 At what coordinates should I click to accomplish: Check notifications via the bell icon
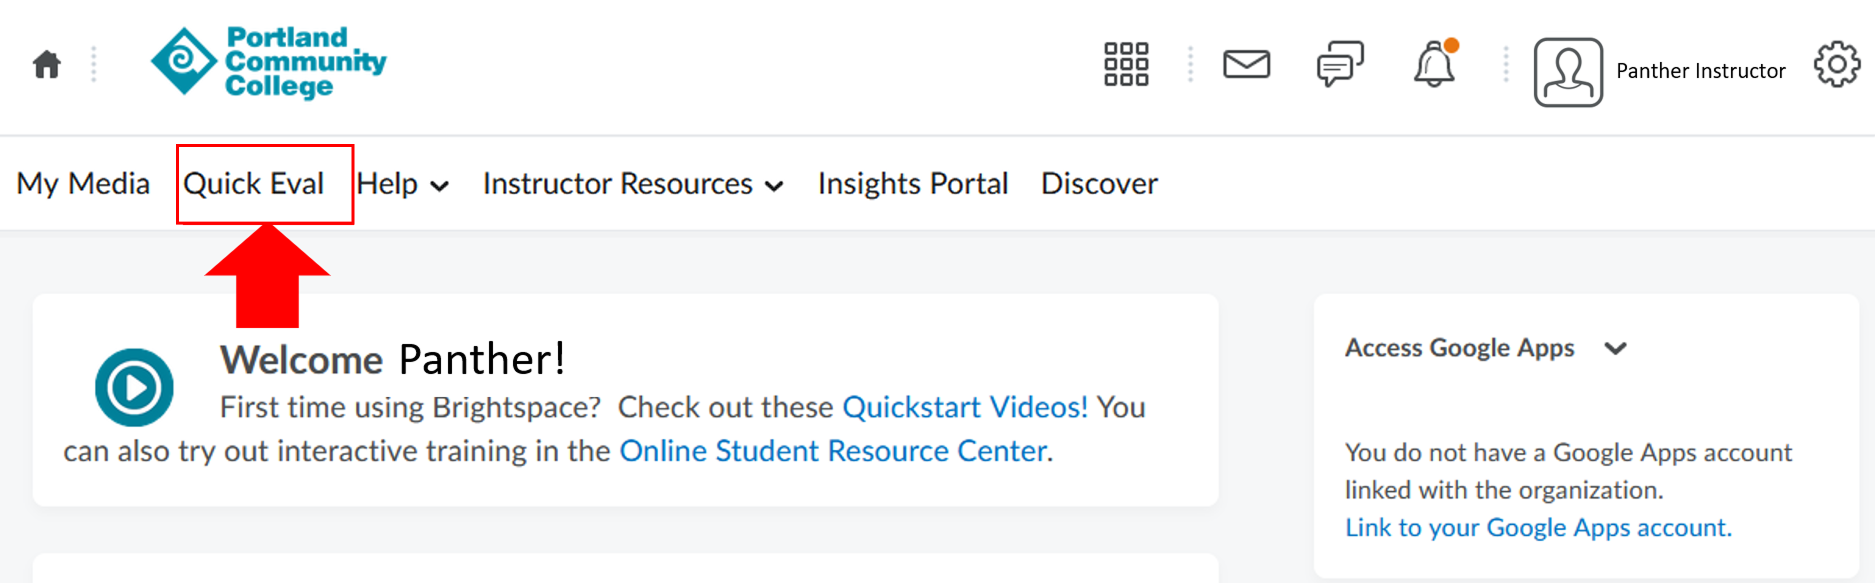(x=1434, y=67)
